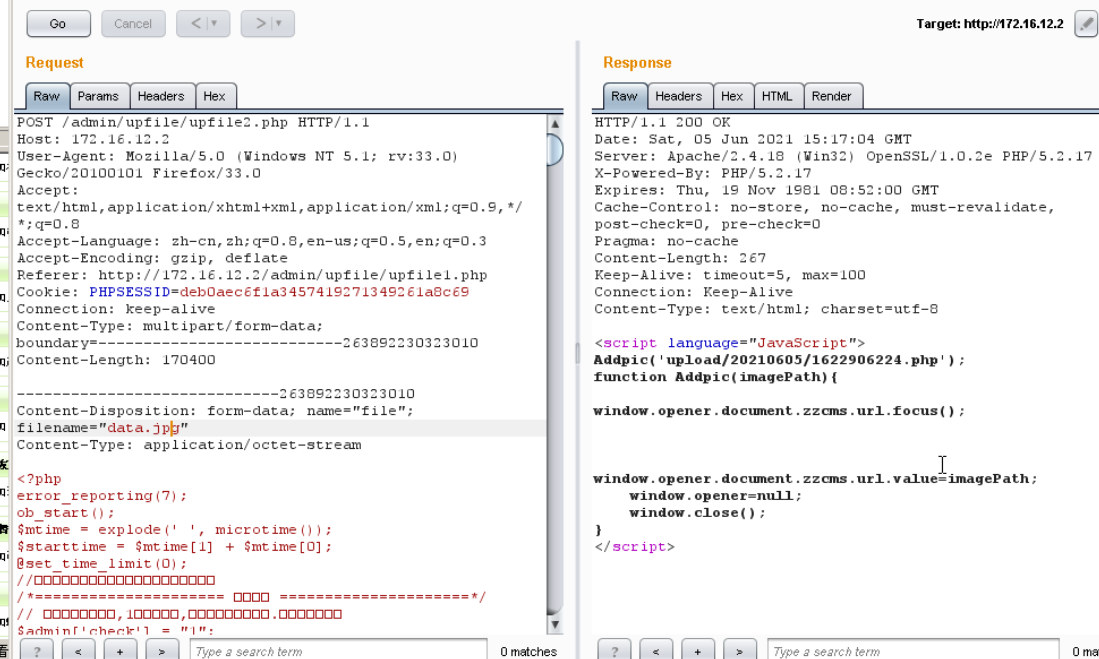Image resolution: width=1099 pixels, height=659 pixels.
Task: Click the request pane scrollbar thumb
Action: [x=554, y=149]
